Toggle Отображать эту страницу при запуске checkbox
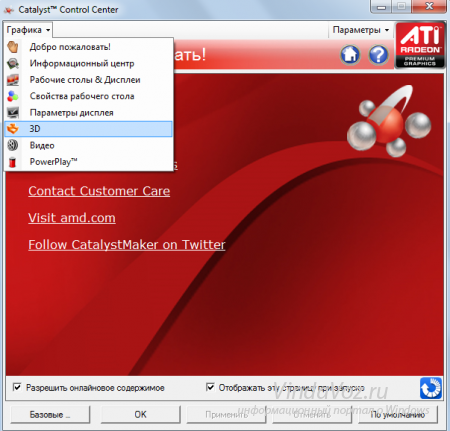 [x=210, y=387]
